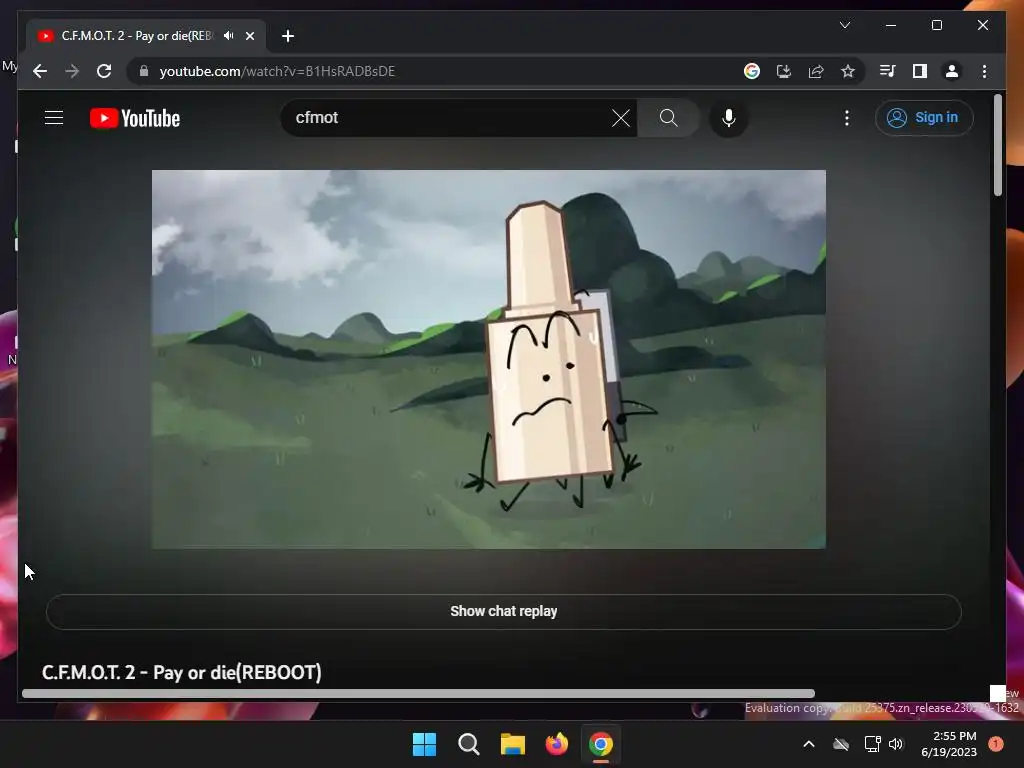
Task: Open the Chrome profile menu
Action: tap(952, 71)
